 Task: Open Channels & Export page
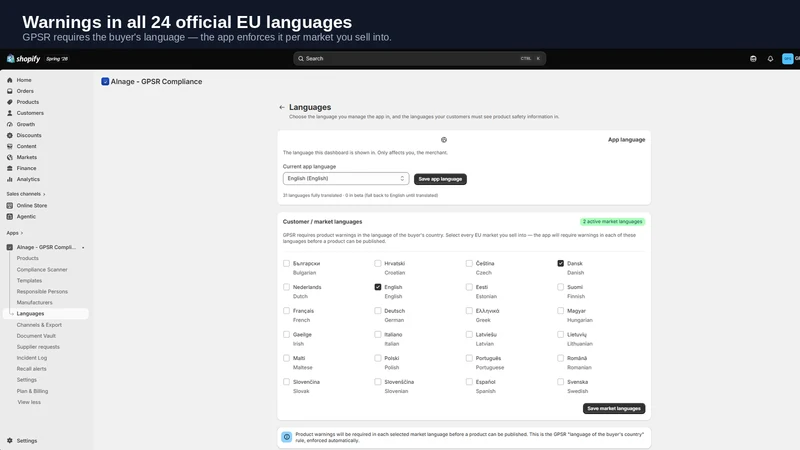pos(39,324)
